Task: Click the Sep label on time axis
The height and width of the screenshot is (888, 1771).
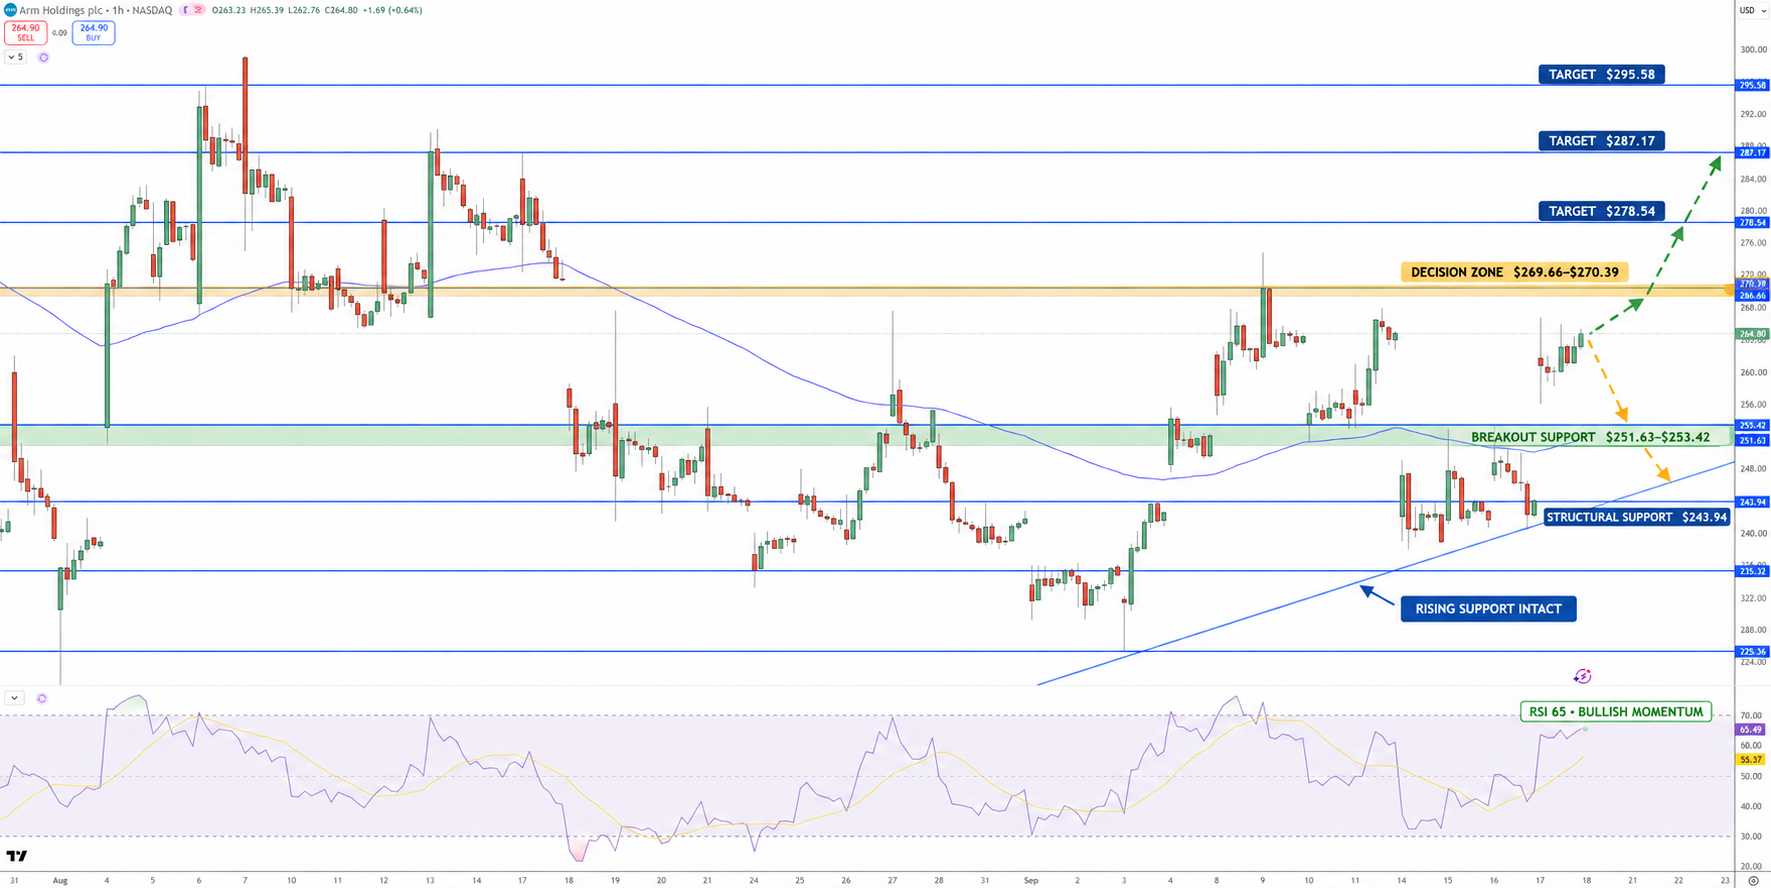Action: [x=1031, y=881]
